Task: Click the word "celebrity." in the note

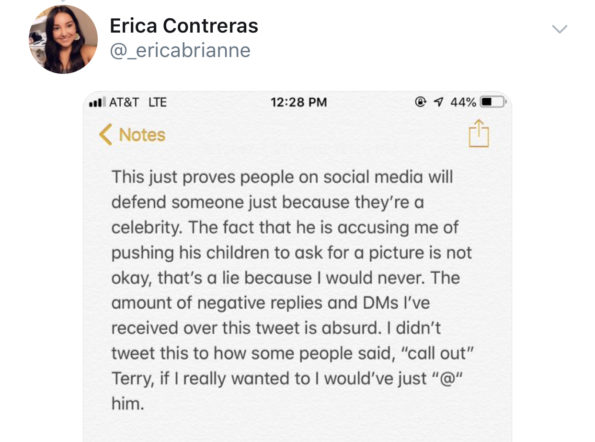Action: (x=147, y=228)
